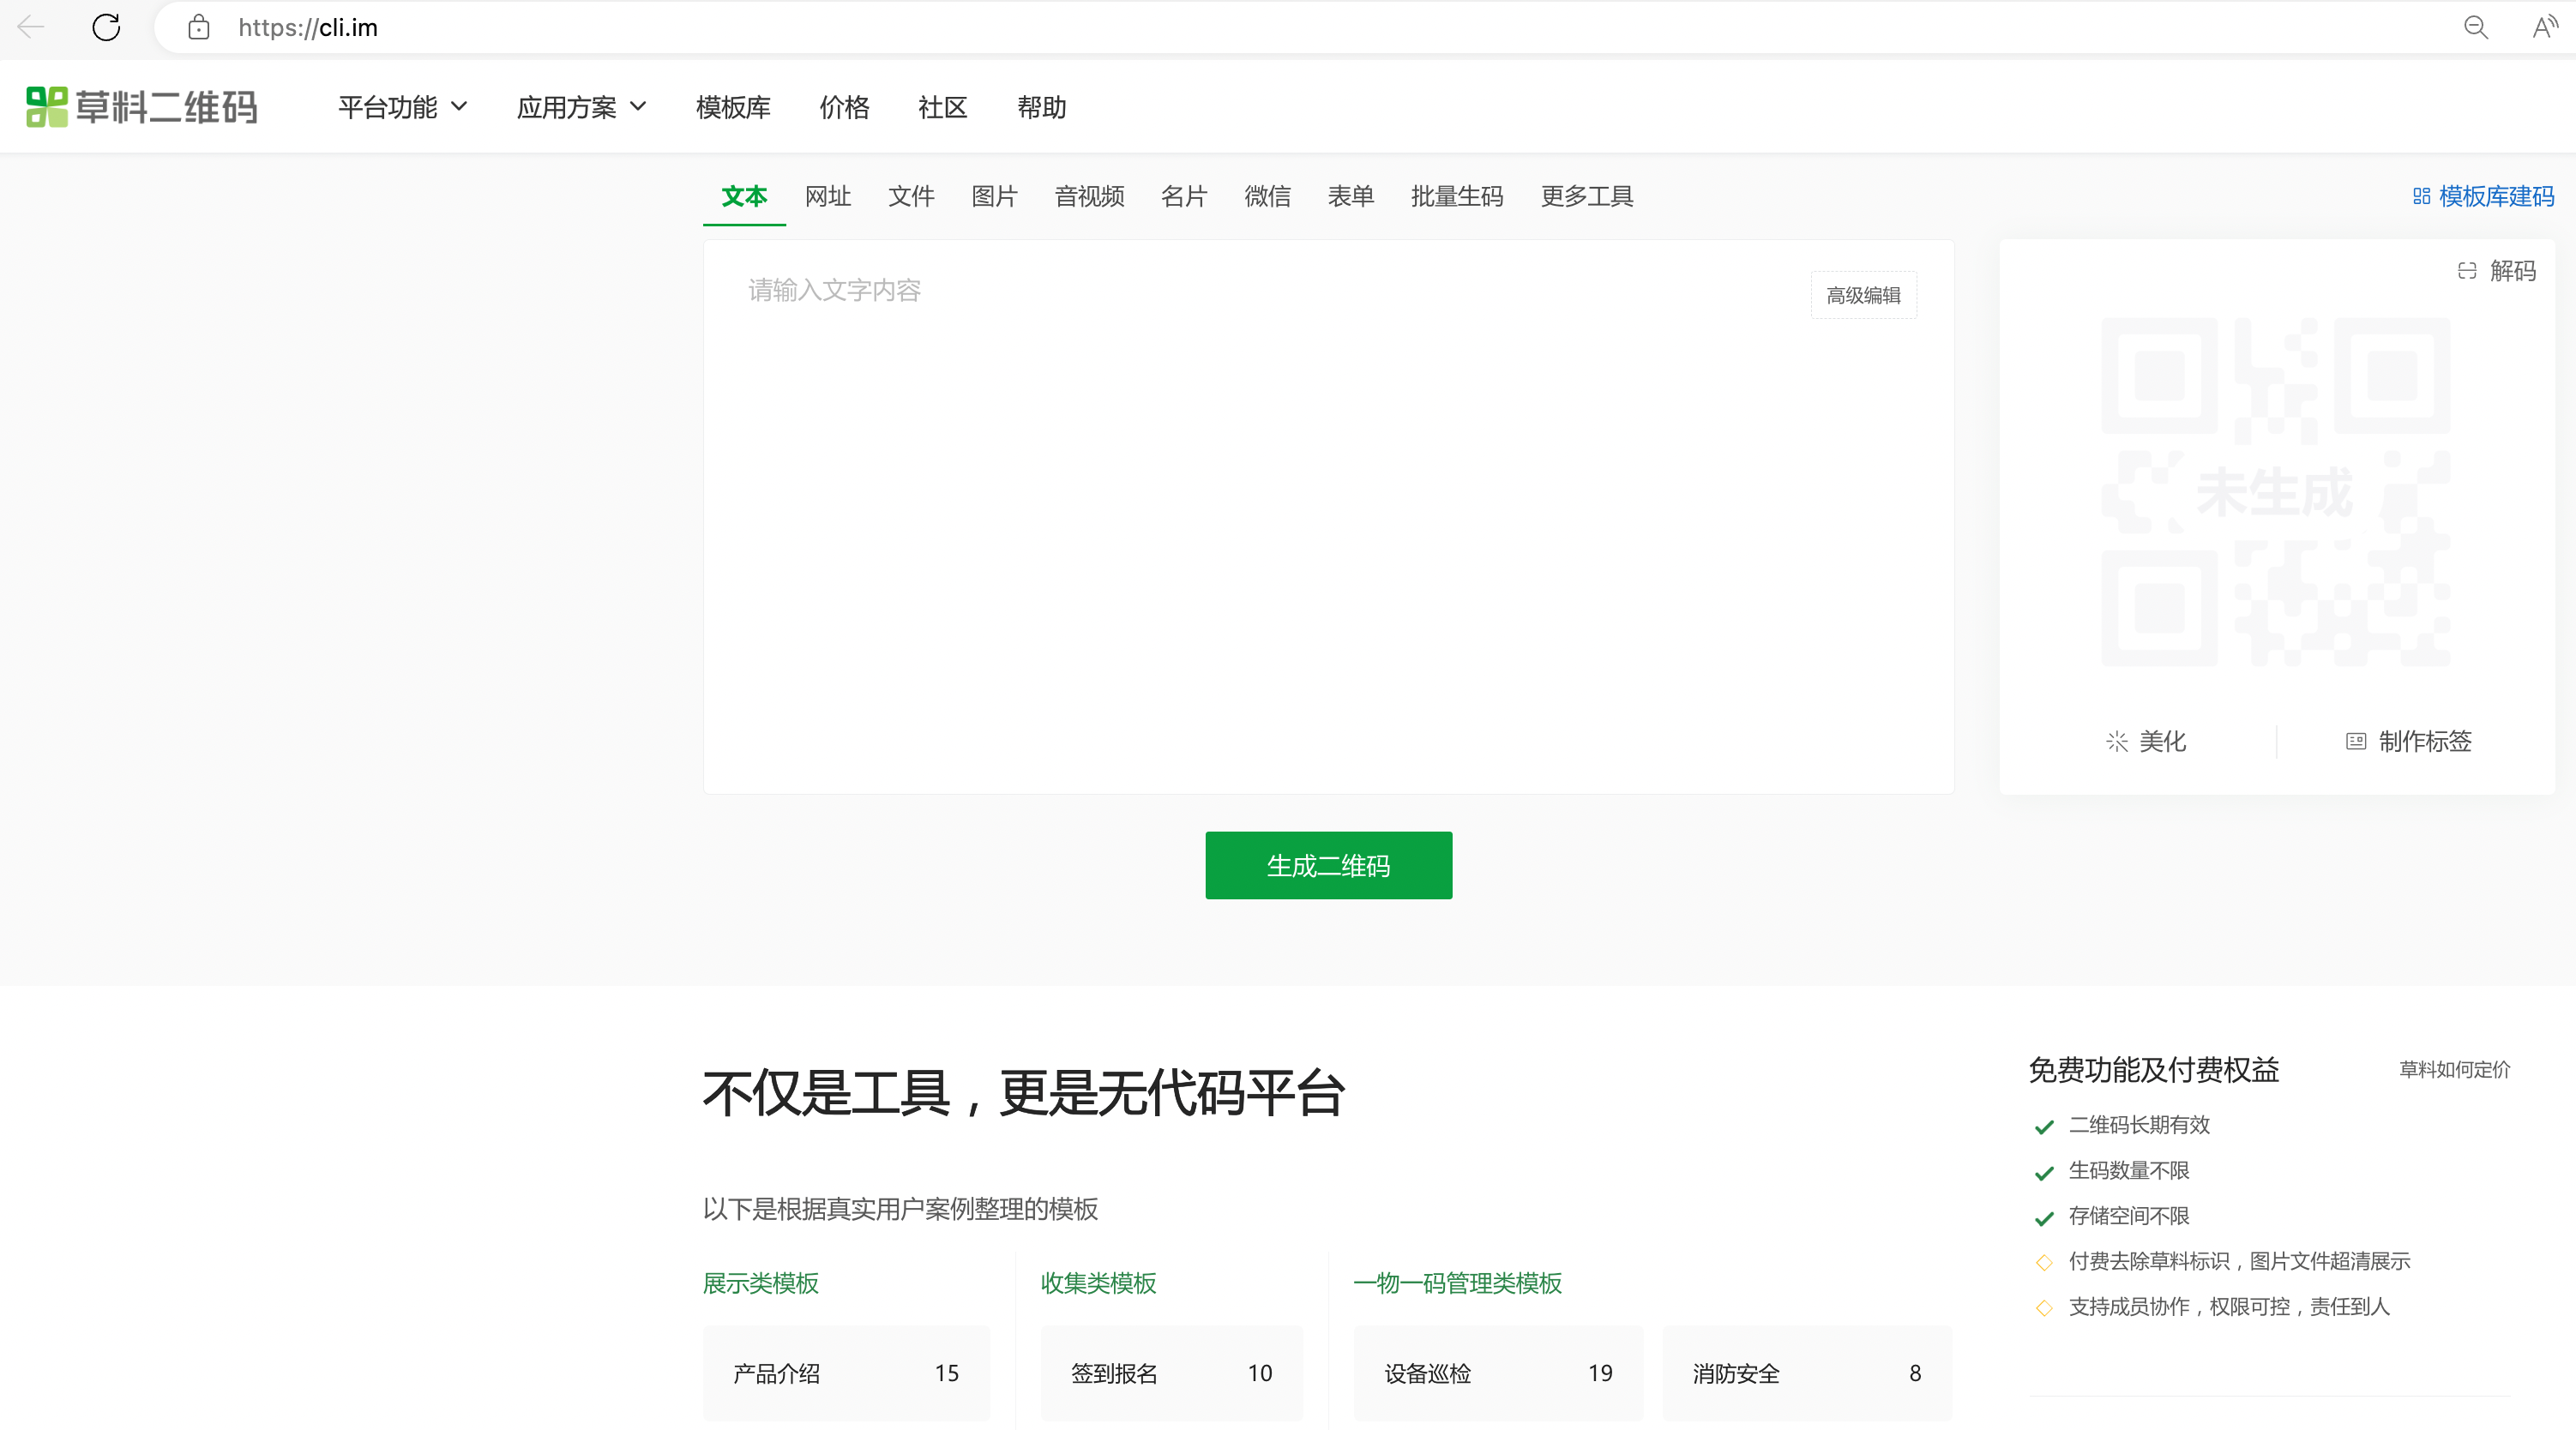The image size is (2576, 1430).
Task: Click the 模板库建码 grid icon
Action: (x=2421, y=196)
